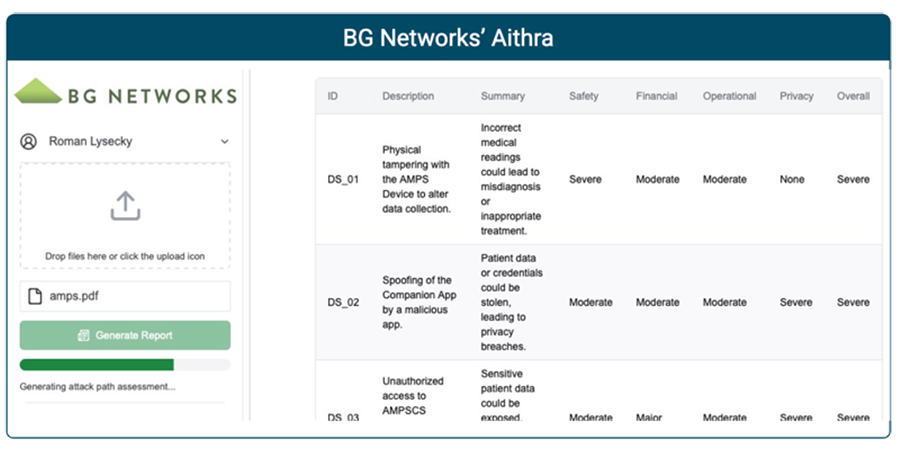This screenshot has width=900, height=452.
Task: Click the Financial column header
Action: click(x=656, y=97)
